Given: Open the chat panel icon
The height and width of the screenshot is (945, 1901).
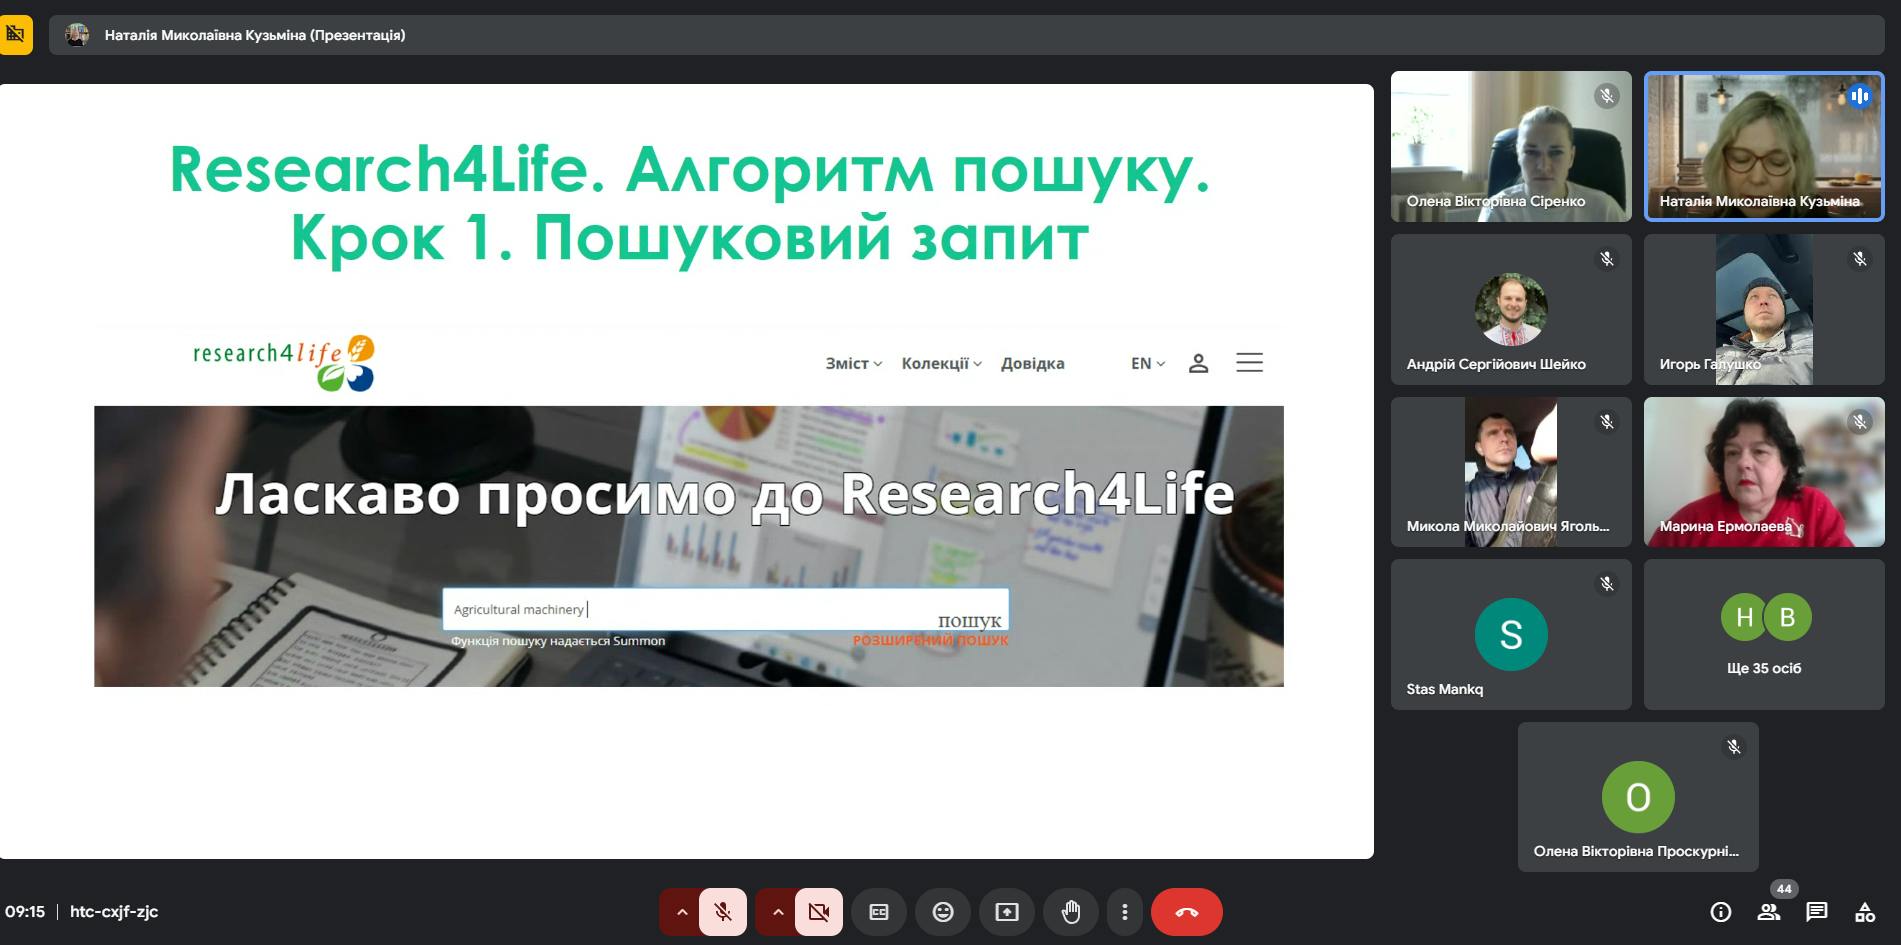Looking at the screenshot, I should 1817,912.
